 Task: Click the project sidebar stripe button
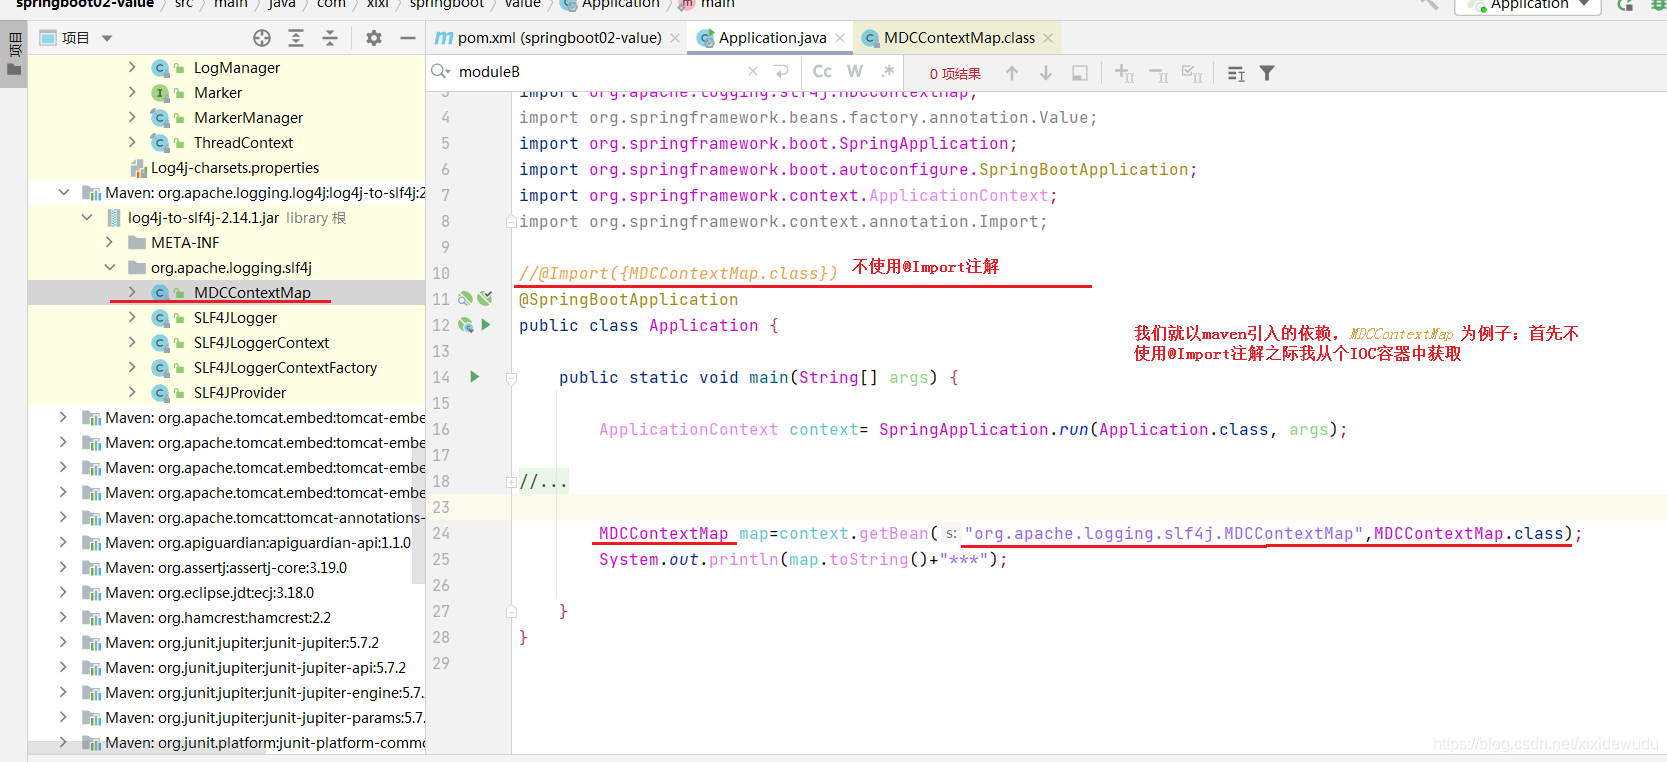(14, 54)
